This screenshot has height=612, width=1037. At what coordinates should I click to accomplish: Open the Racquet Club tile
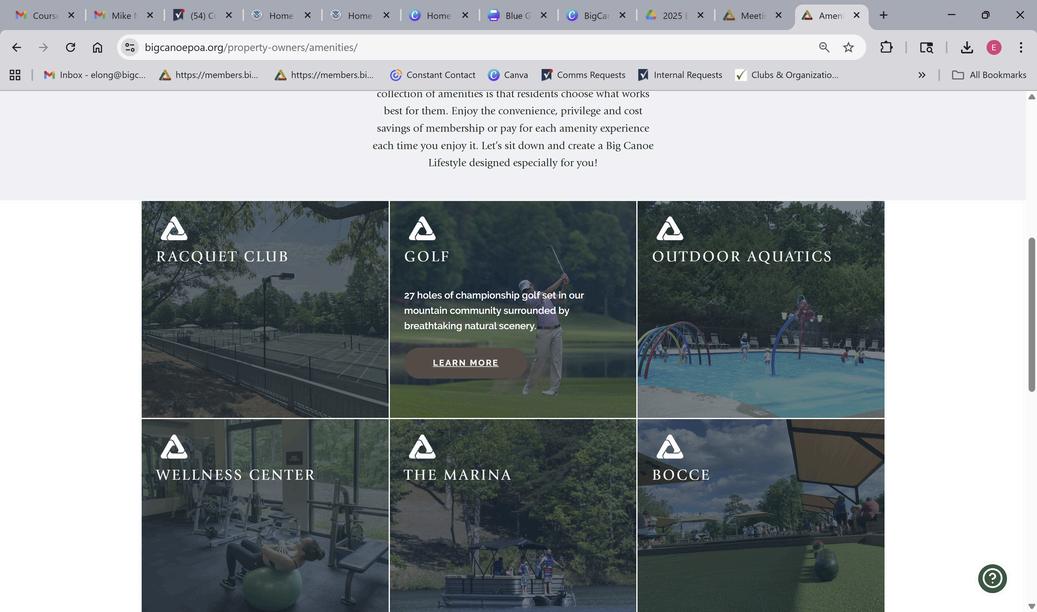tap(265, 309)
